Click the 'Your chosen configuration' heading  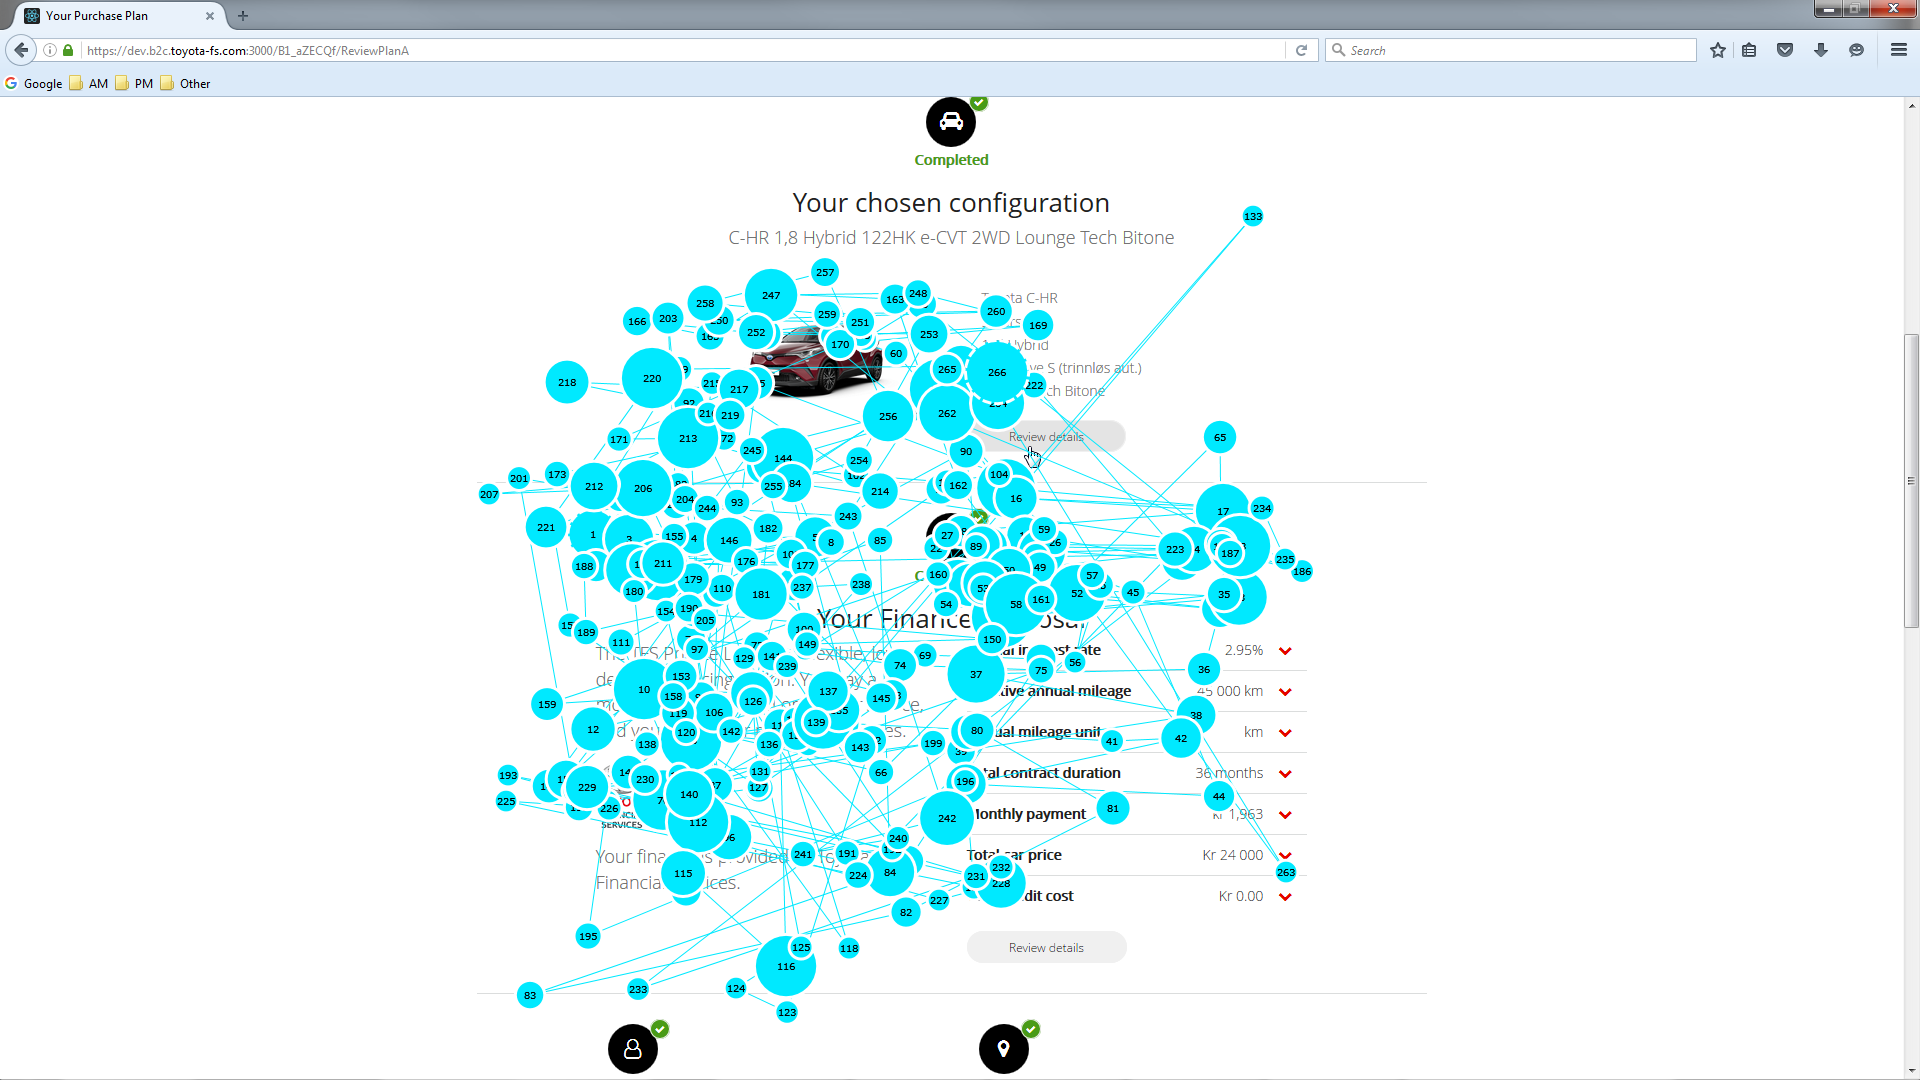pos(951,203)
